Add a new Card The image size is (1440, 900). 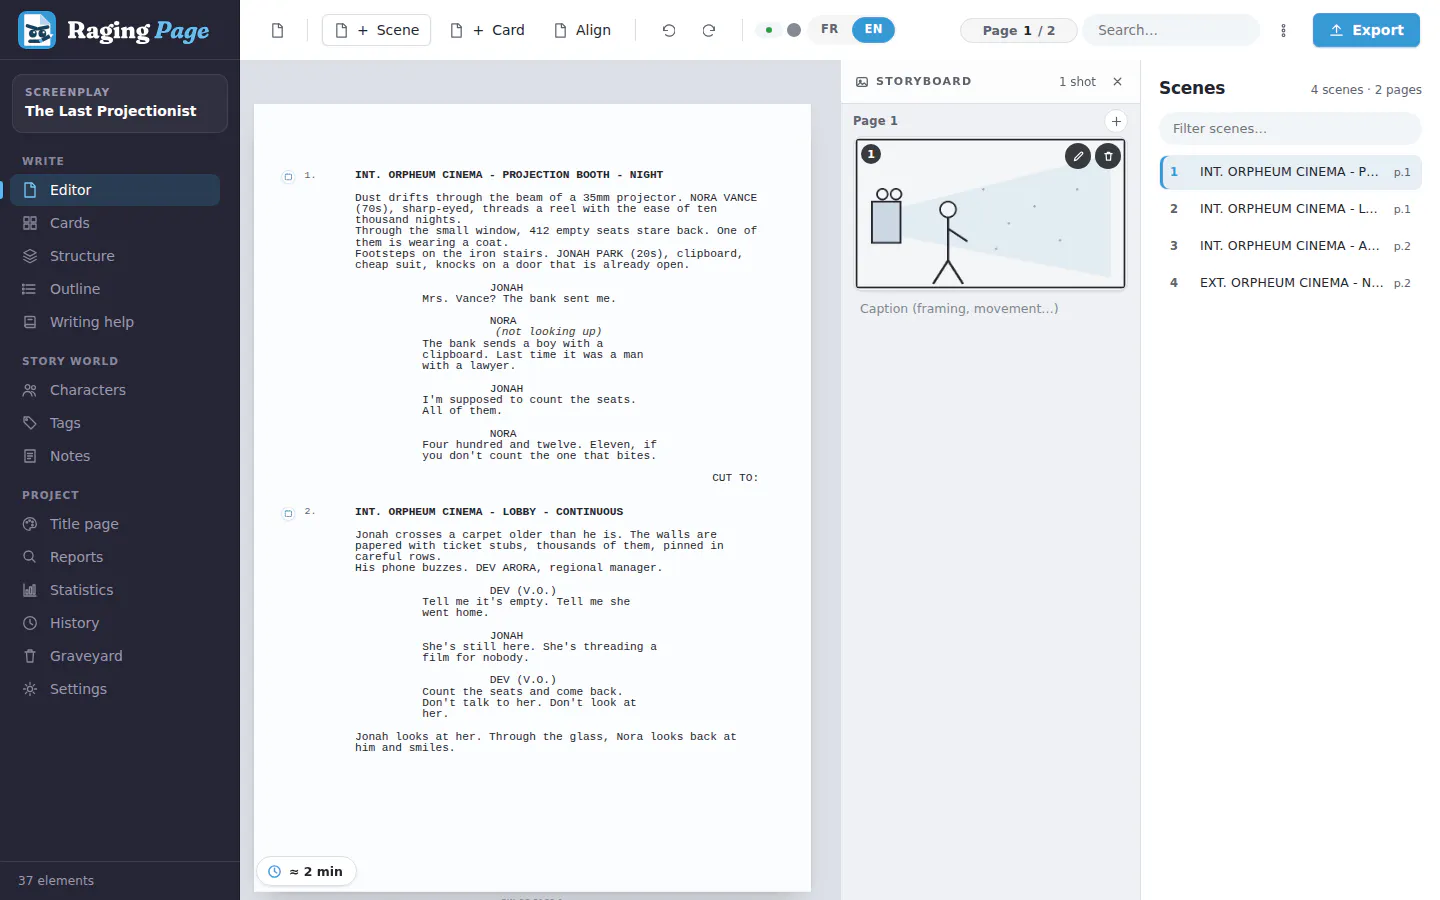click(x=487, y=30)
